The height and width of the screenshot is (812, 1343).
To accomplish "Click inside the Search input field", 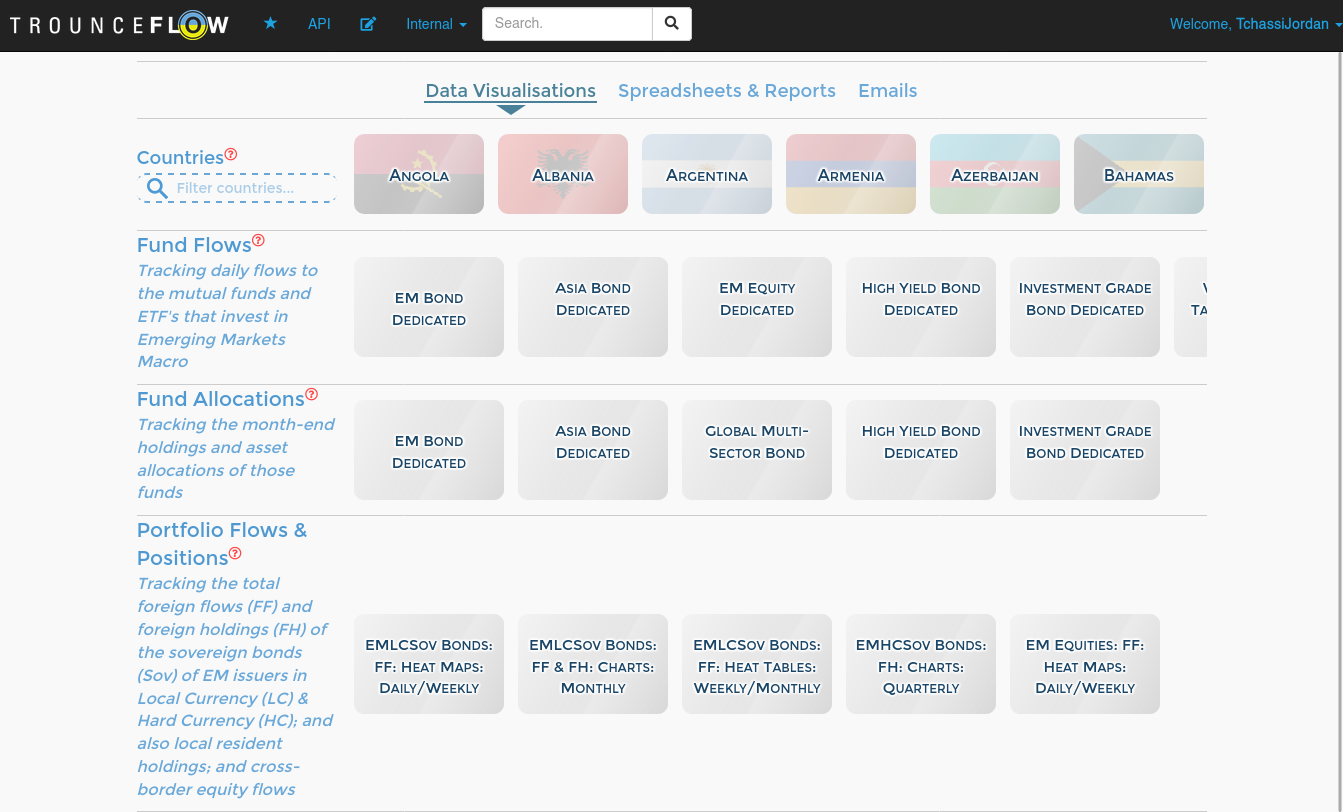I will click(566, 23).
